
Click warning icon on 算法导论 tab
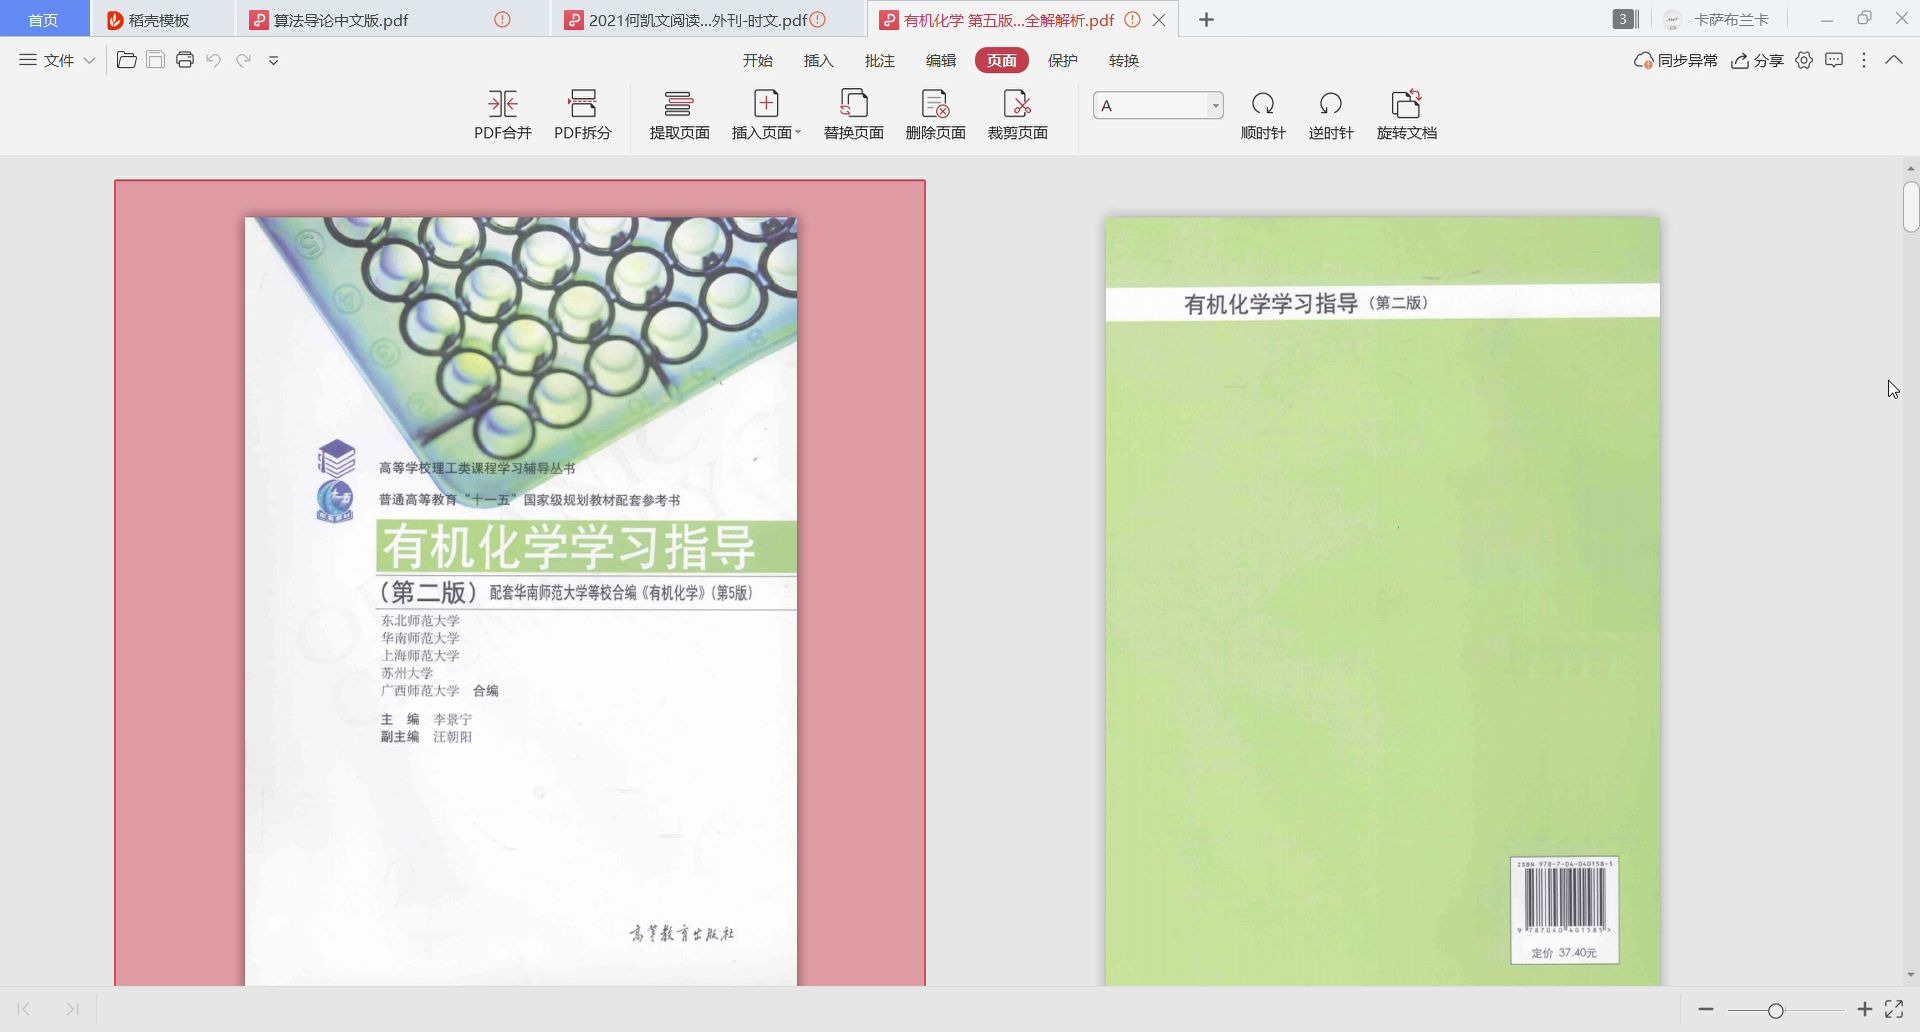point(503,20)
